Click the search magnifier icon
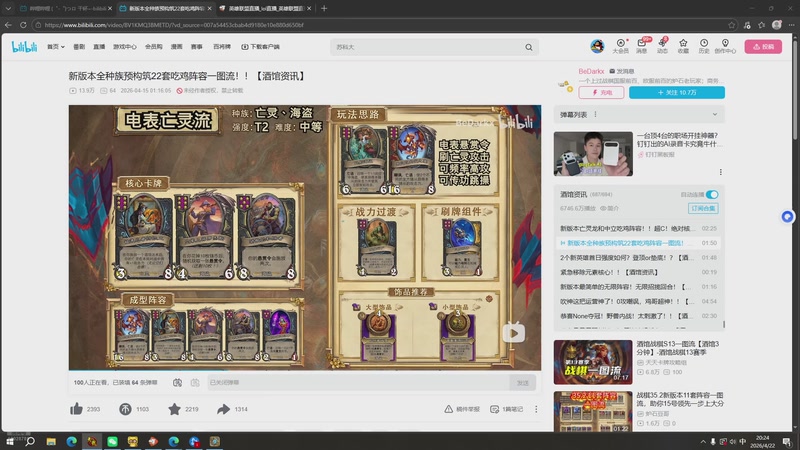Screen dimensions: 800x450 tap(529, 47)
